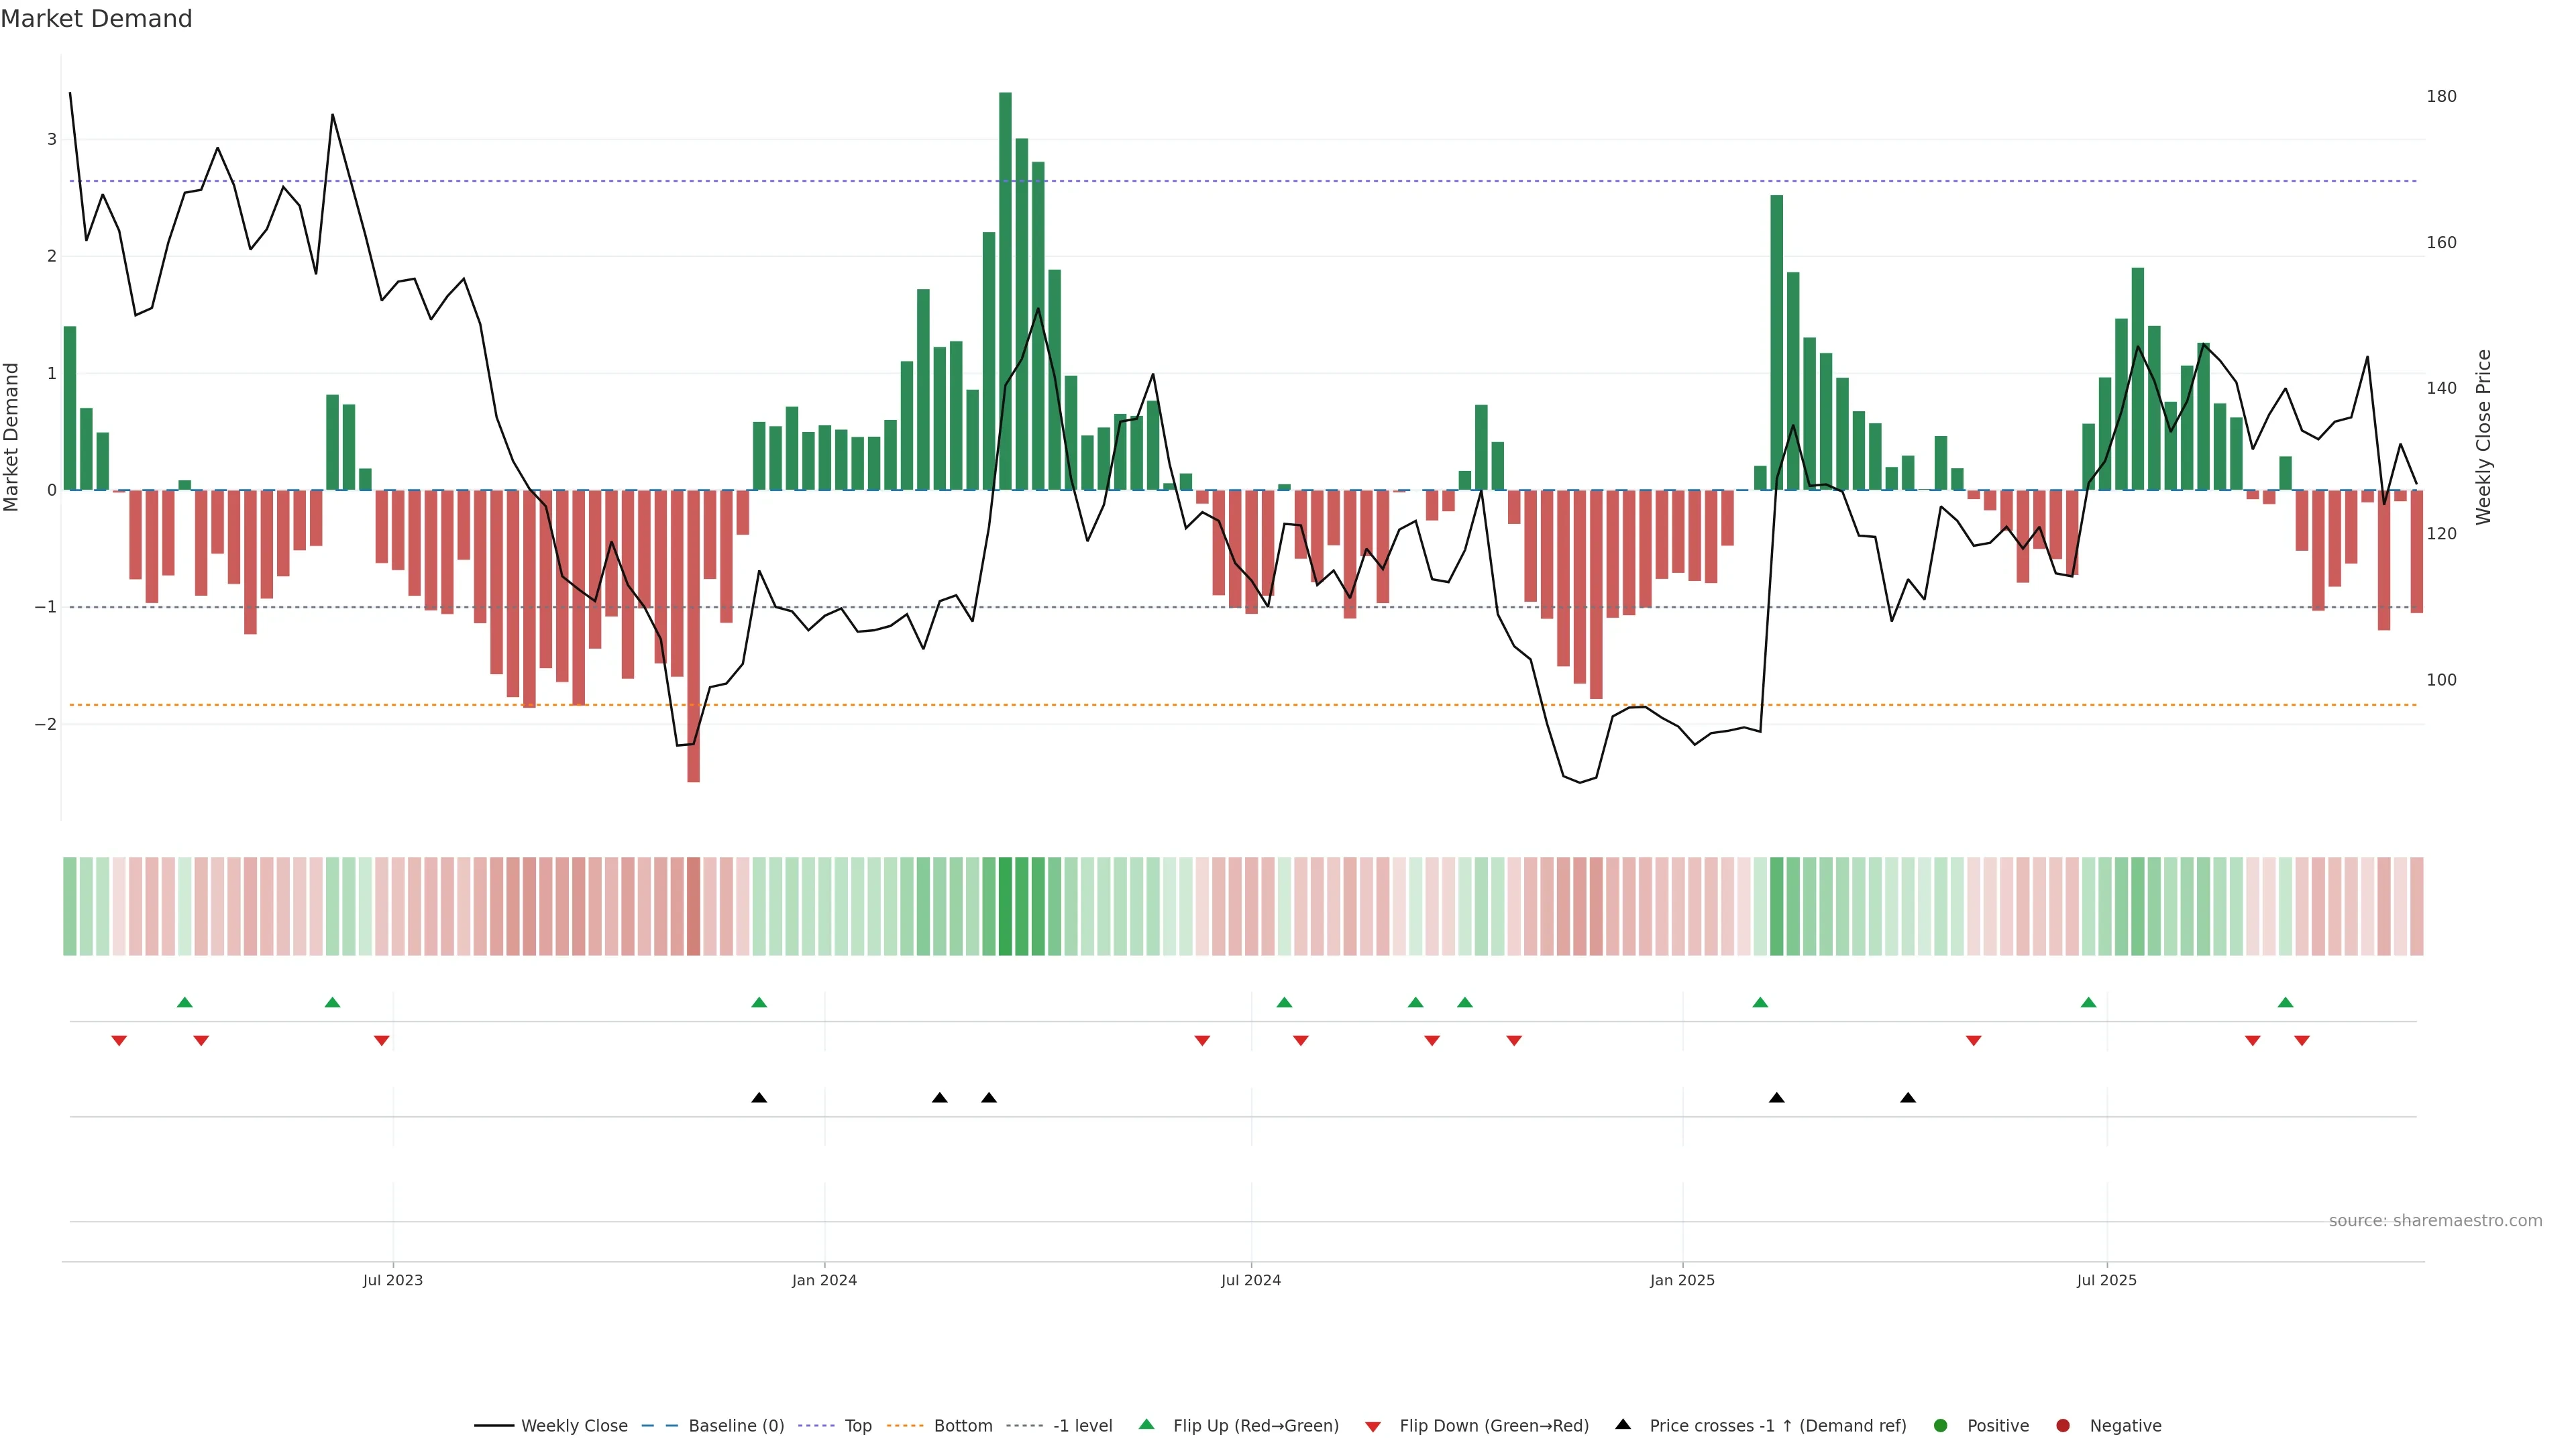
Task: Click the Jan 2025 axis label
Action: (x=1682, y=1280)
